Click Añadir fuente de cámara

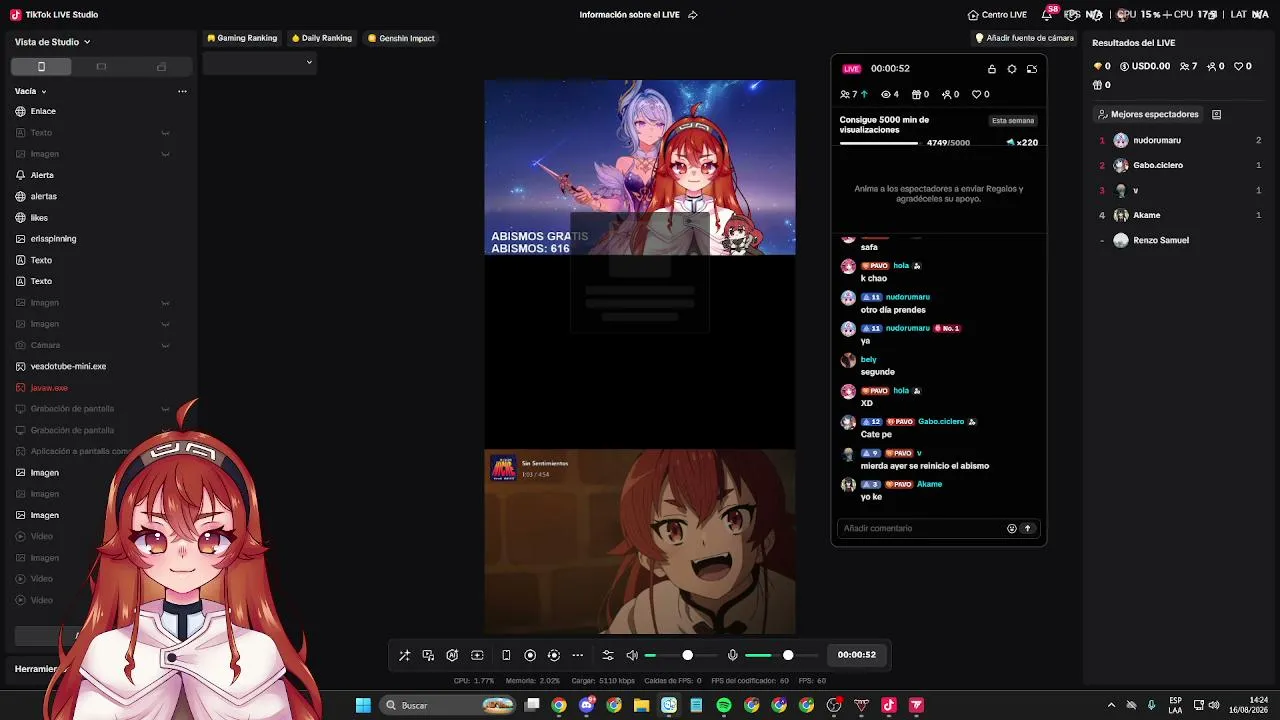[x=1024, y=38]
